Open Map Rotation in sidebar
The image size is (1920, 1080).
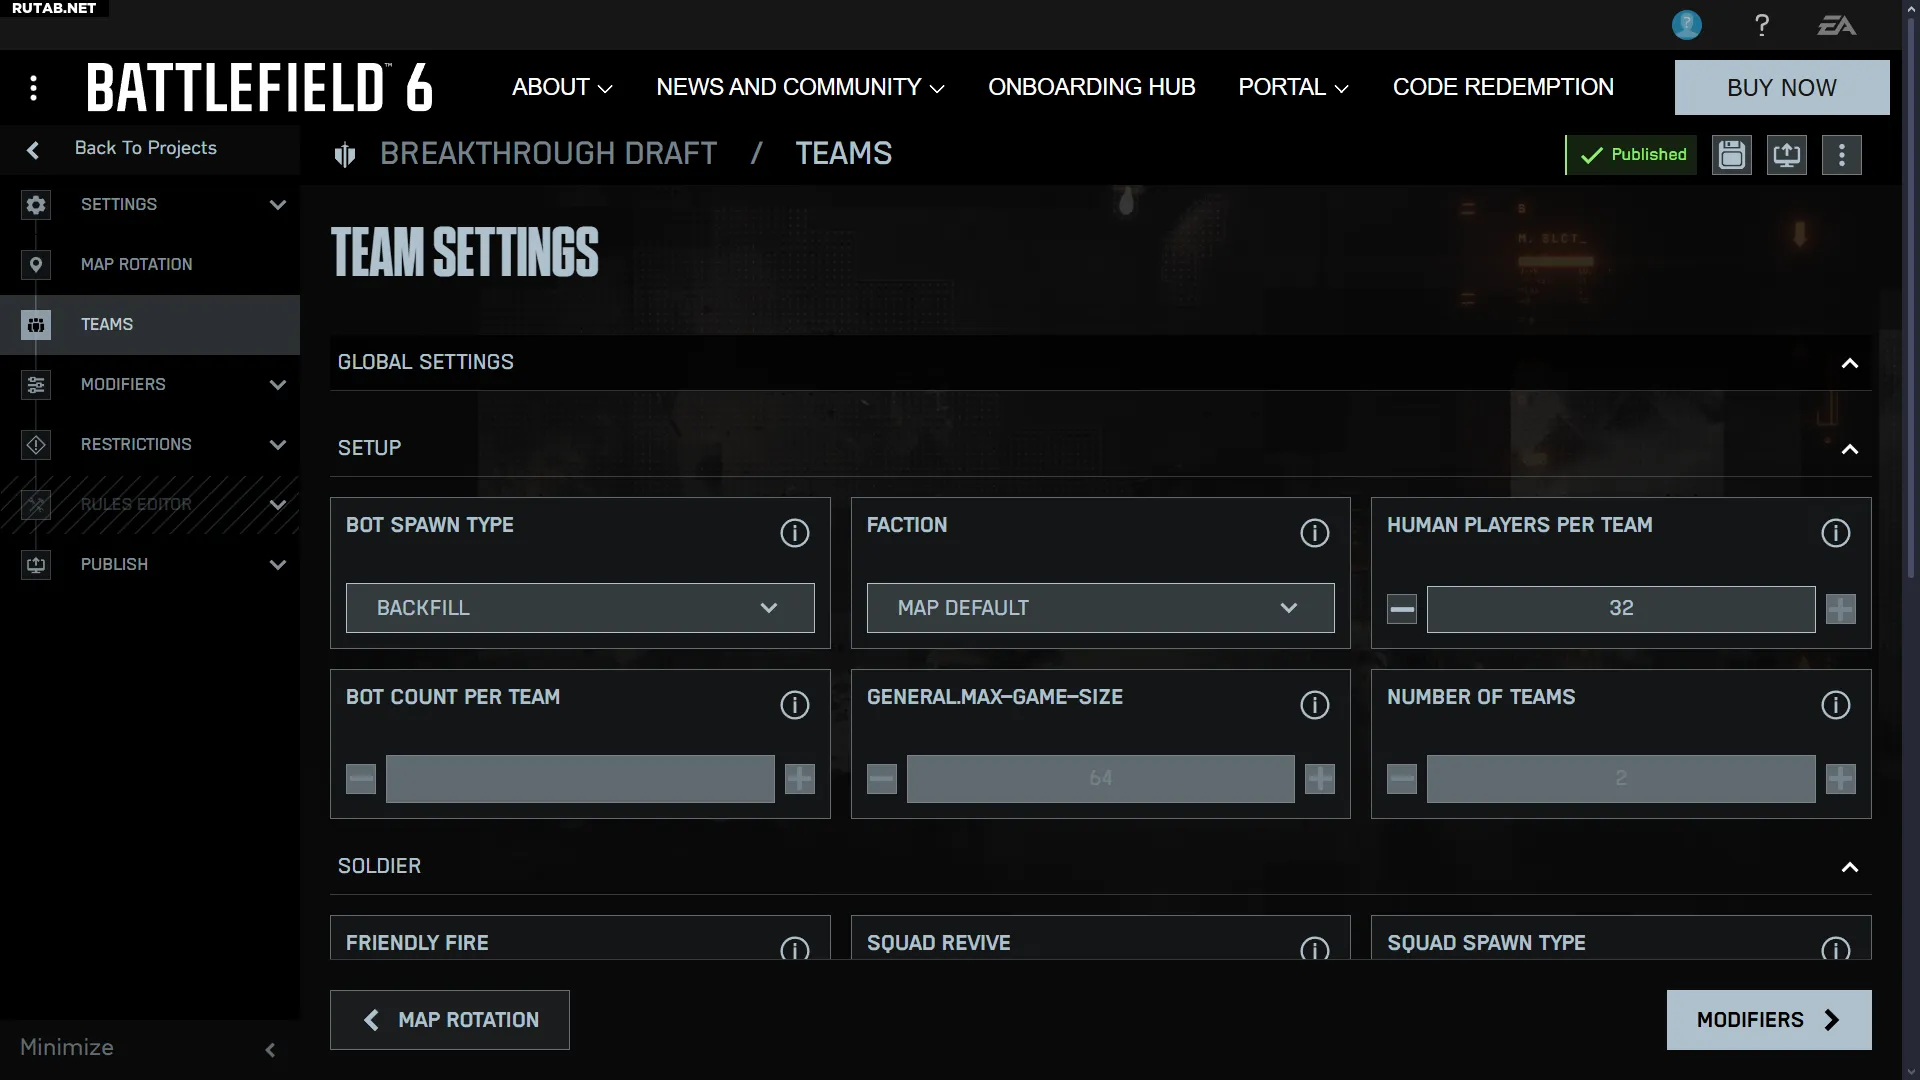coord(137,264)
